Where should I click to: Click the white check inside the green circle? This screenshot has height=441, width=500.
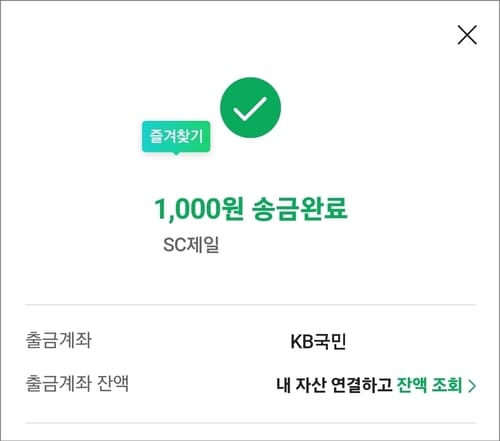[250, 109]
